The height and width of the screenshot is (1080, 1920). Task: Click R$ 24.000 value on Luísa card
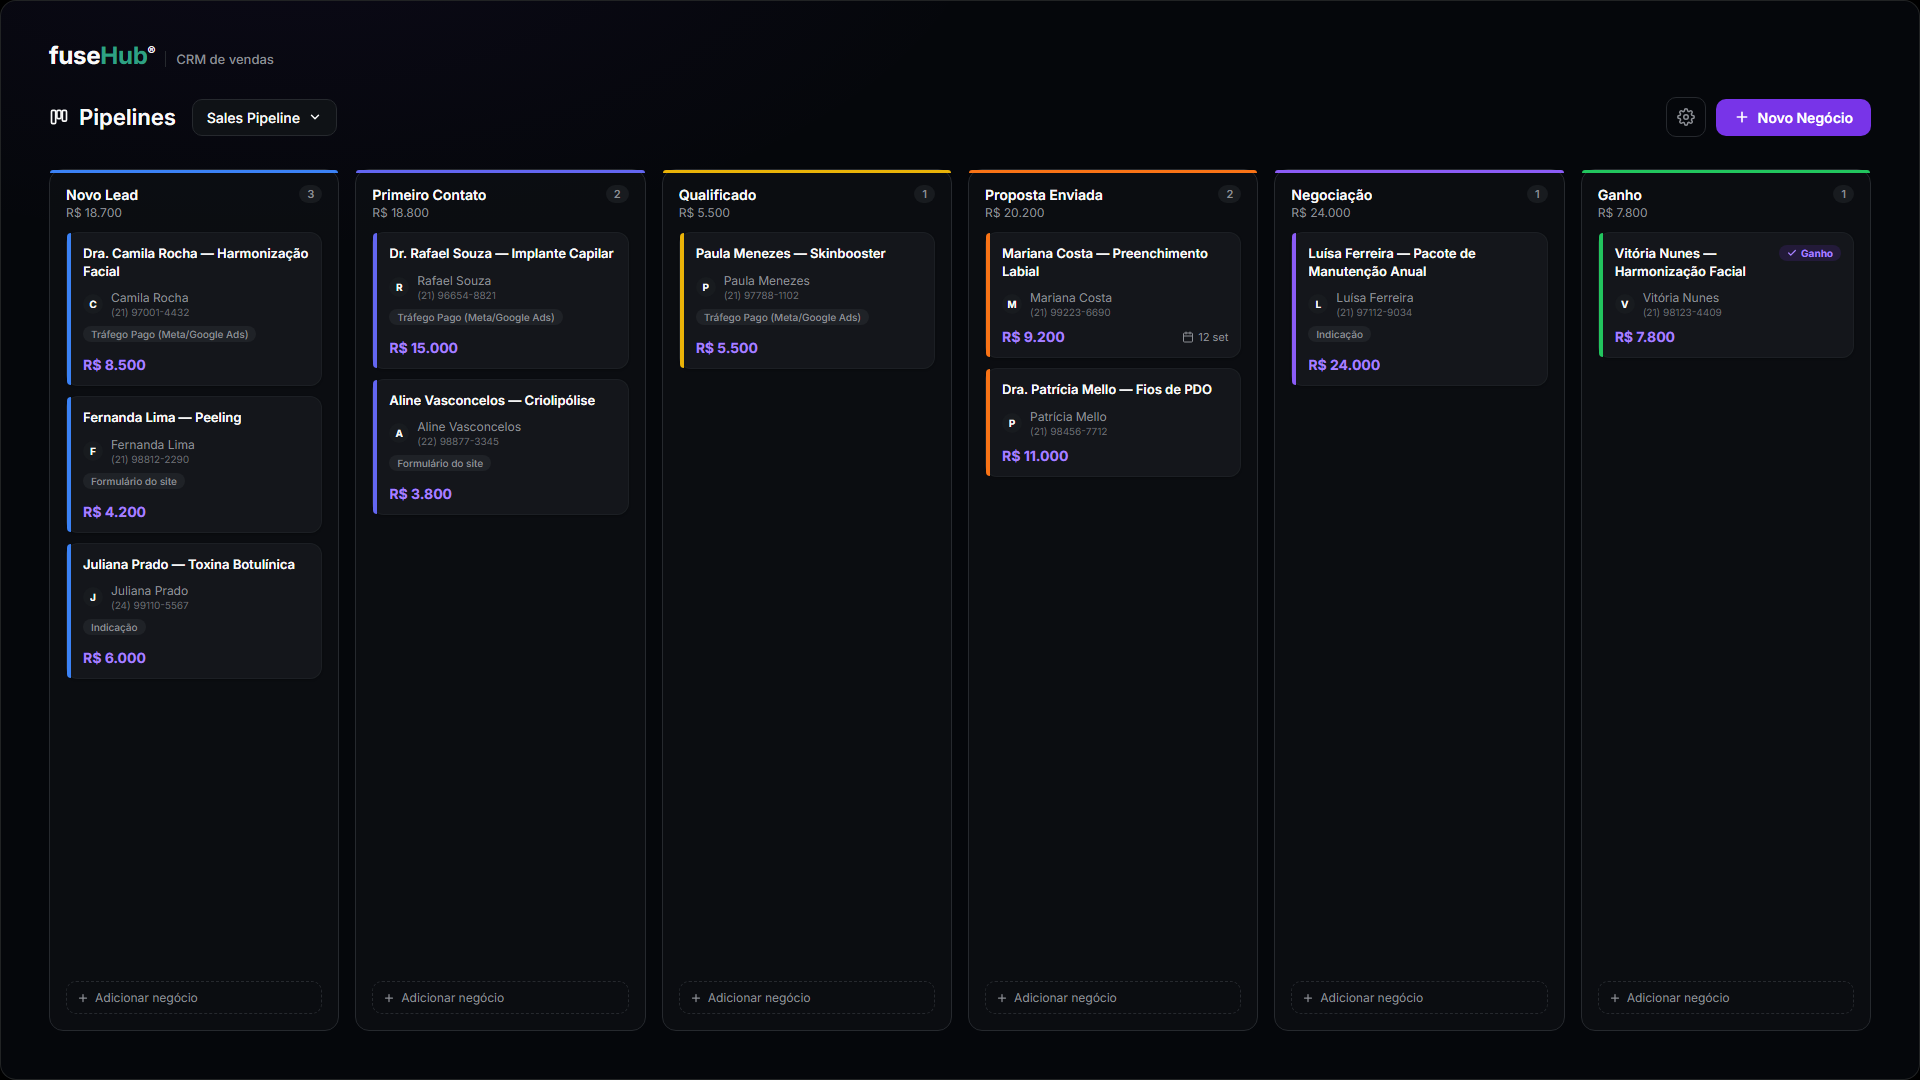(x=1343, y=365)
